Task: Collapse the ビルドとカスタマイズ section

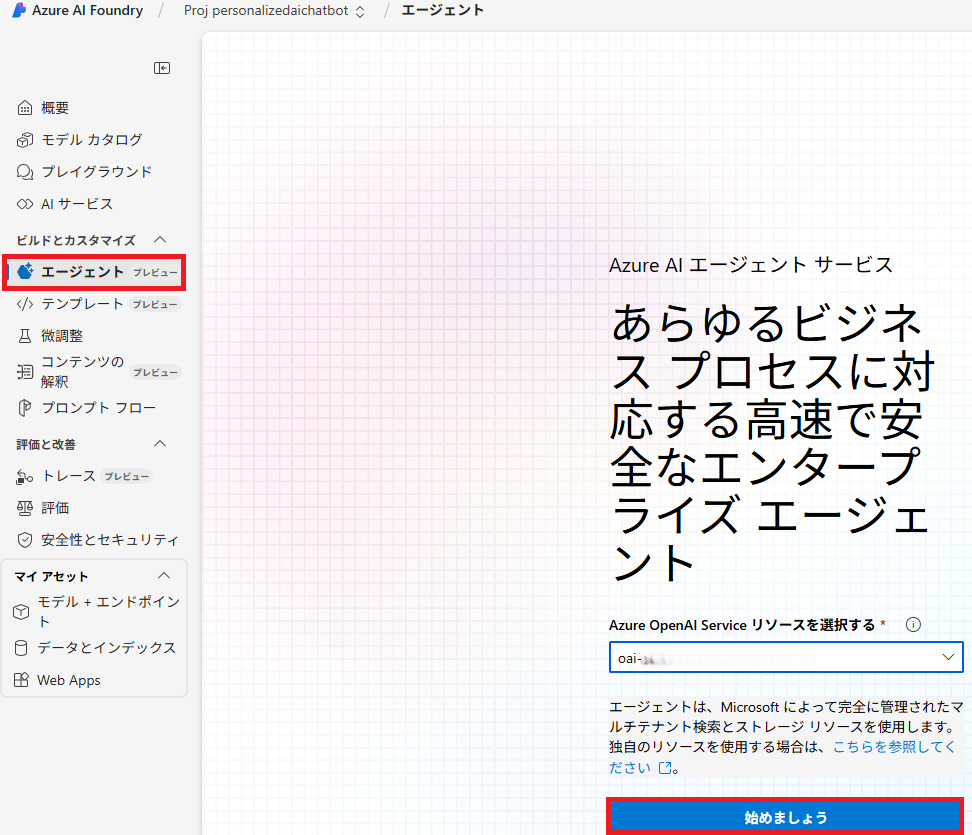Action: pyautogui.click(x=160, y=240)
